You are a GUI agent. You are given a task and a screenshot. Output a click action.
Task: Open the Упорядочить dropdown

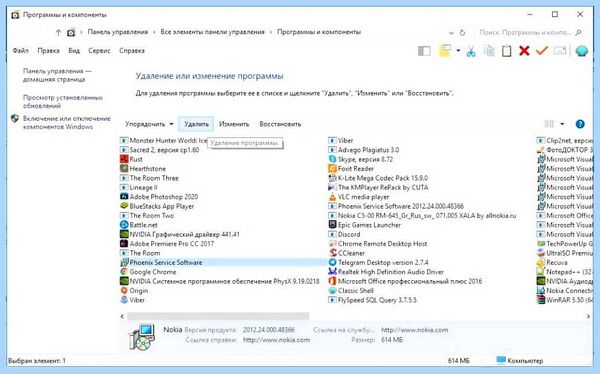click(x=149, y=124)
